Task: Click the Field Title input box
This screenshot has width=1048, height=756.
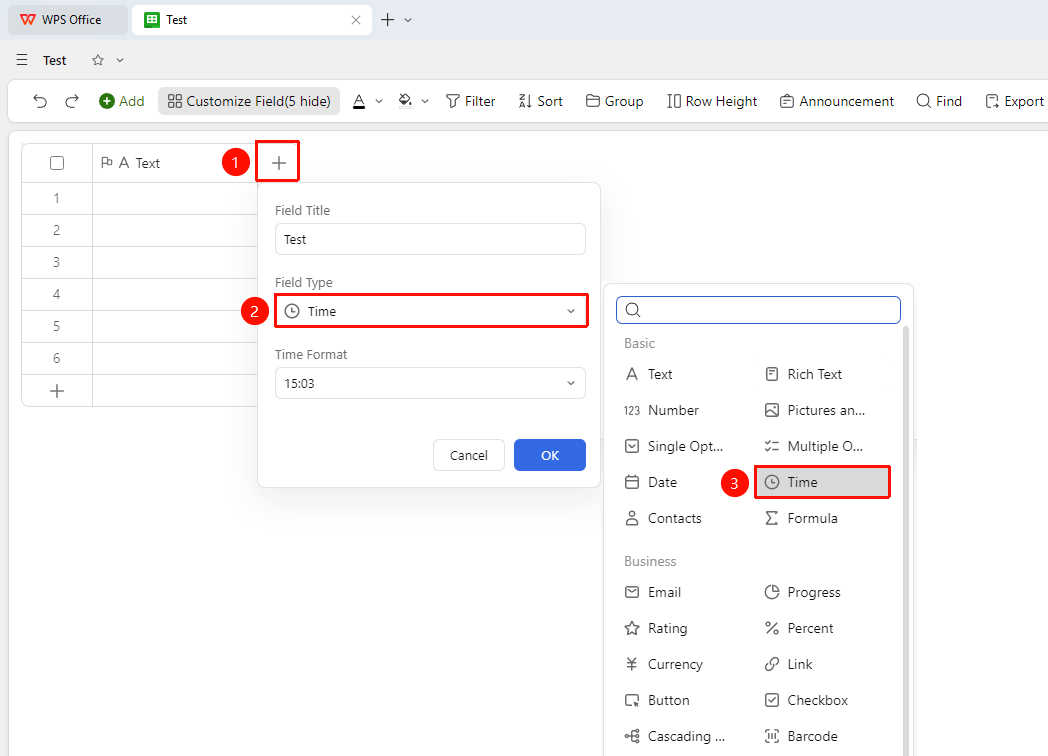Action: (430, 239)
